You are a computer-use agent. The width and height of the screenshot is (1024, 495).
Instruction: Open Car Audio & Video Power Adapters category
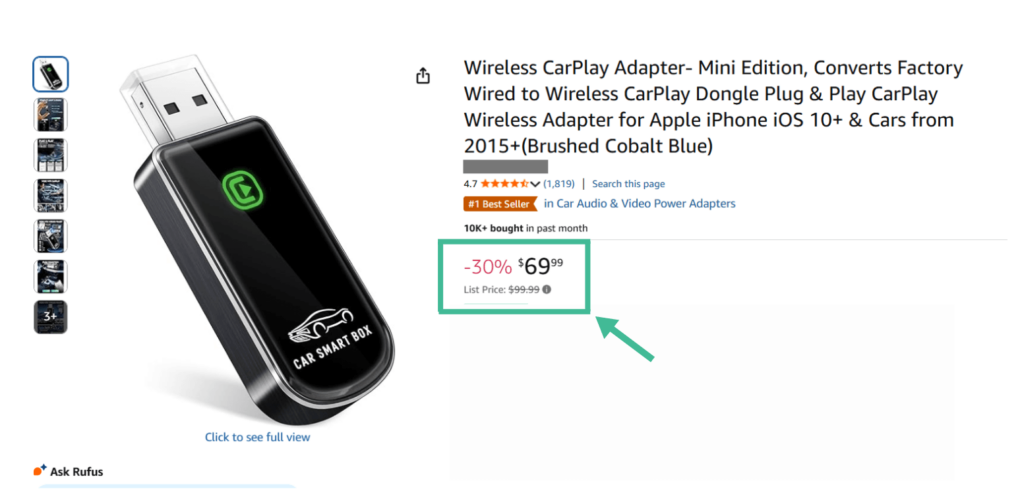(x=640, y=204)
